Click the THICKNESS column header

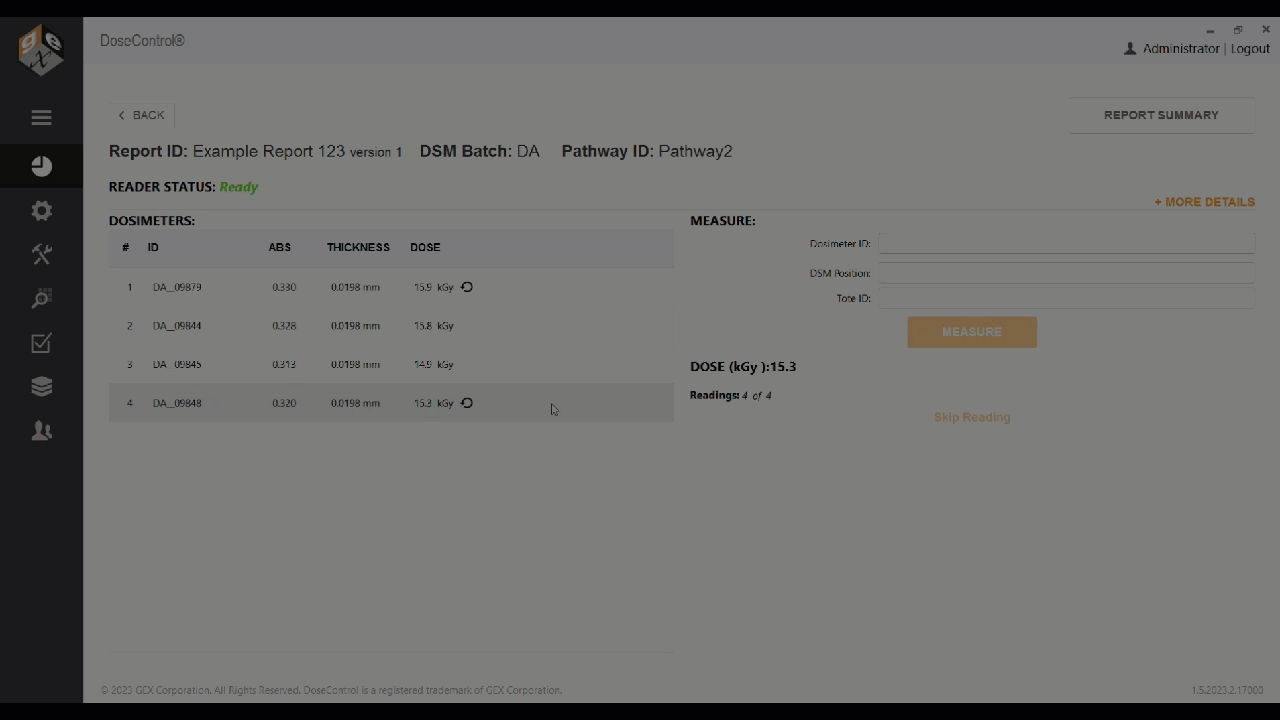(x=358, y=247)
